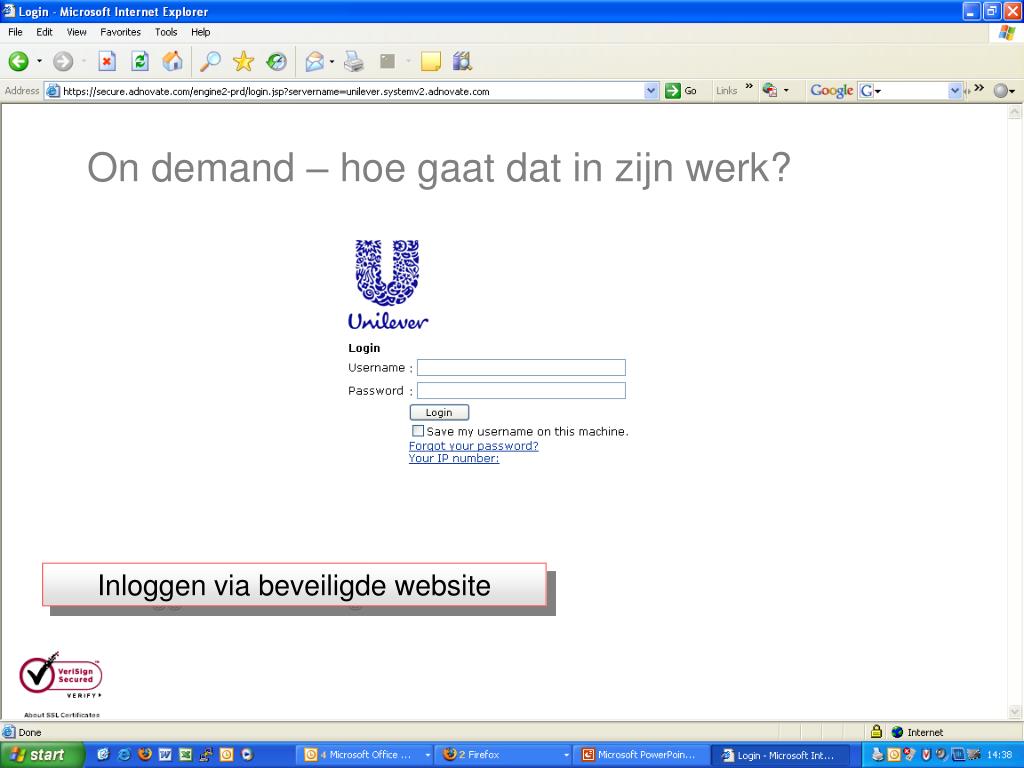Click the scroll down arrow of the page scrollbar
Image resolution: width=1024 pixels, height=768 pixels.
(x=1015, y=712)
